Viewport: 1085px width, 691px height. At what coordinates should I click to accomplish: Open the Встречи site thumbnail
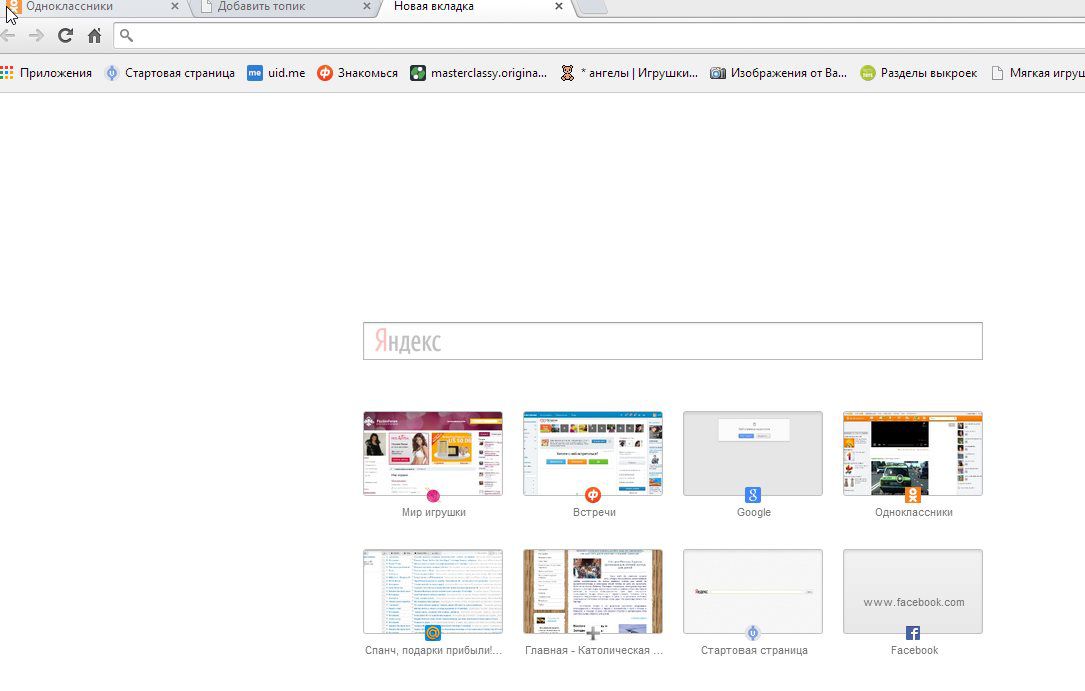(593, 454)
